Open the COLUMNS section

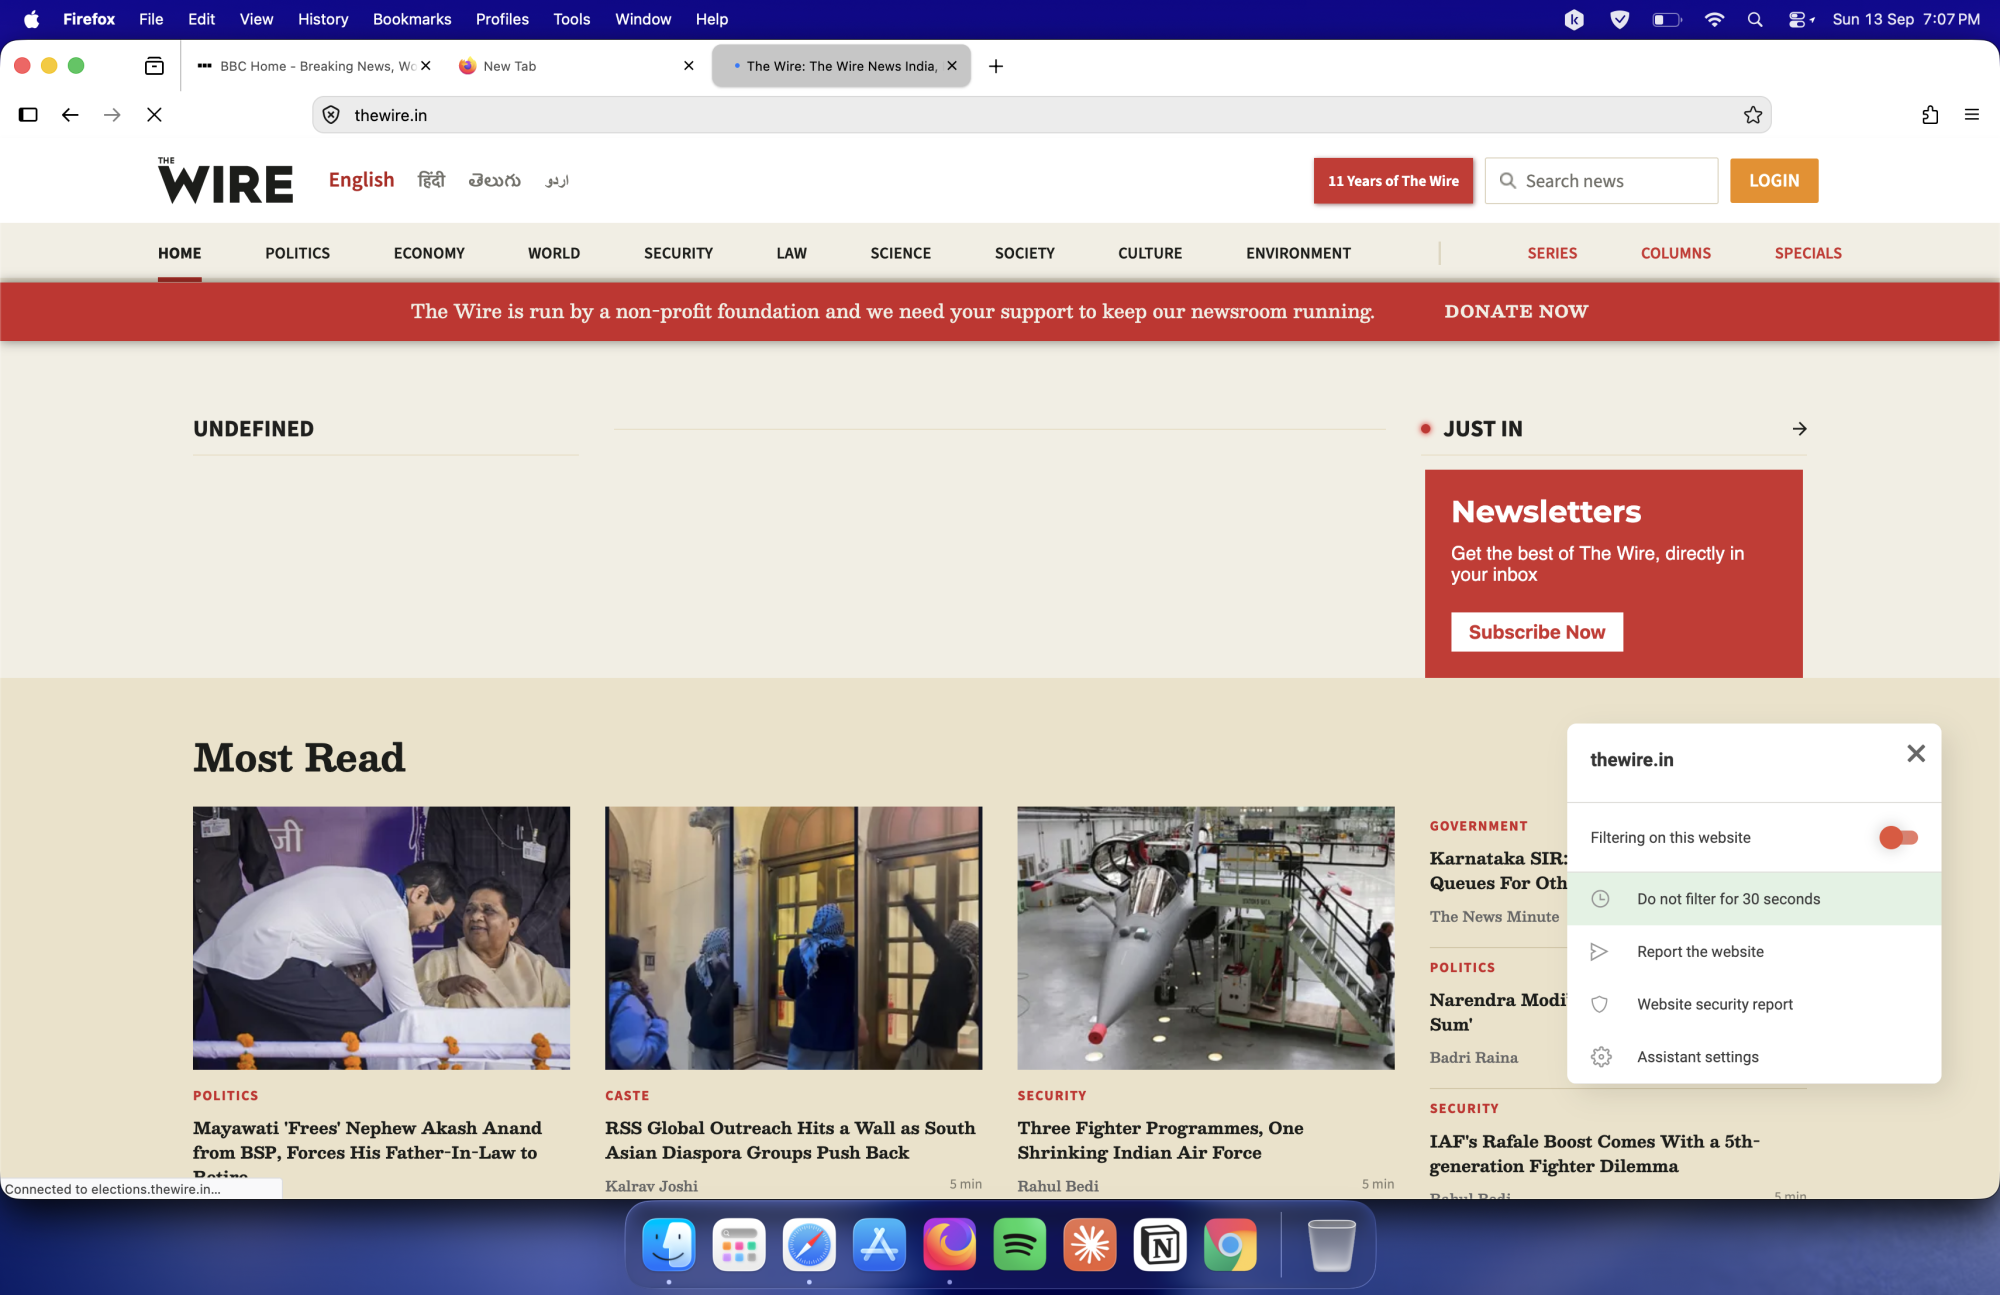(x=1675, y=253)
